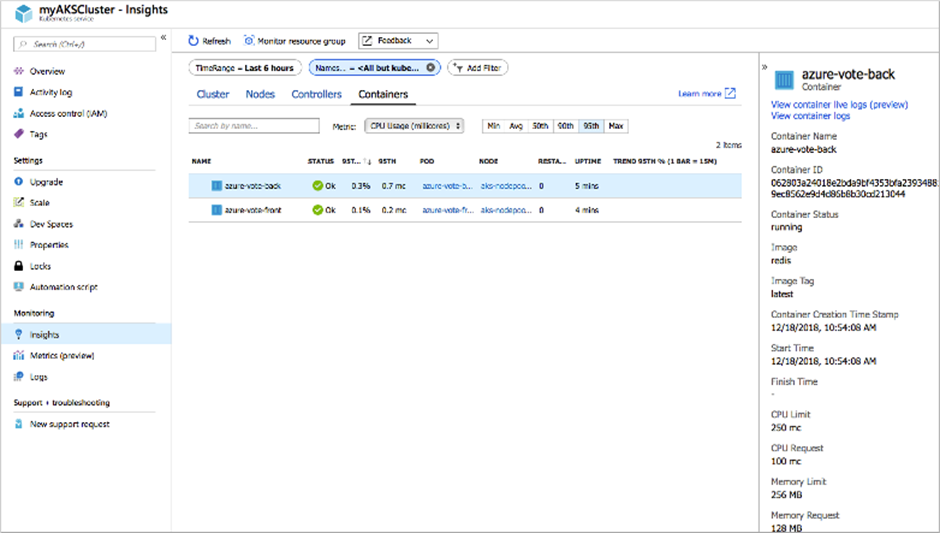Remove the Names filter using x icon
Viewport: 940px width, 533px height.
pyautogui.click(x=430, y=68)
